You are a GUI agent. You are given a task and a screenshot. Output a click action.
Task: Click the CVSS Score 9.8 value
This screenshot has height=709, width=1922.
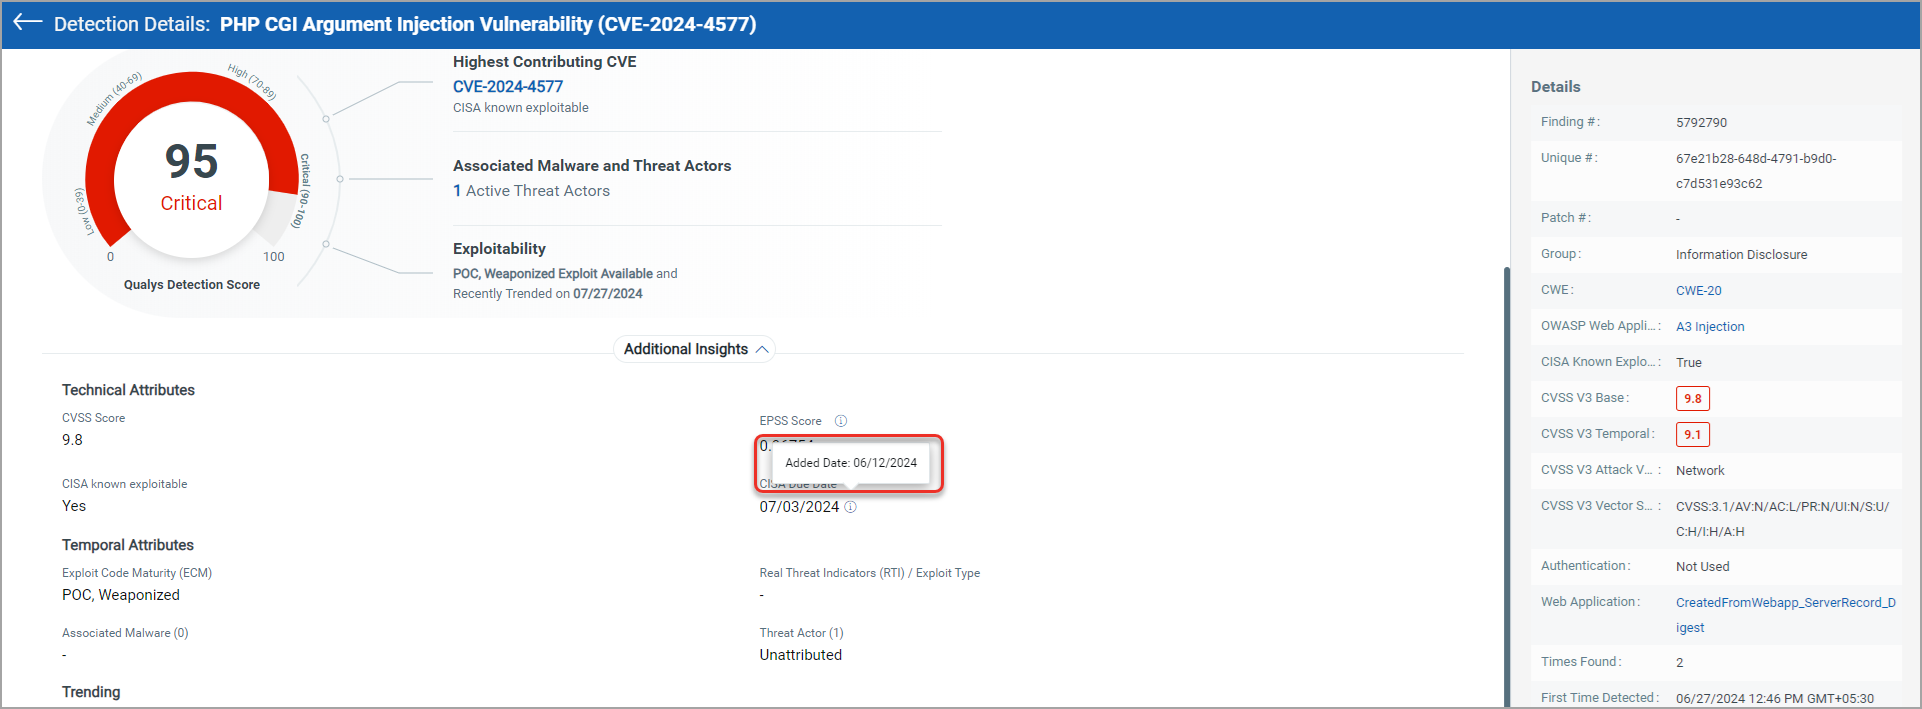(72, 440)
